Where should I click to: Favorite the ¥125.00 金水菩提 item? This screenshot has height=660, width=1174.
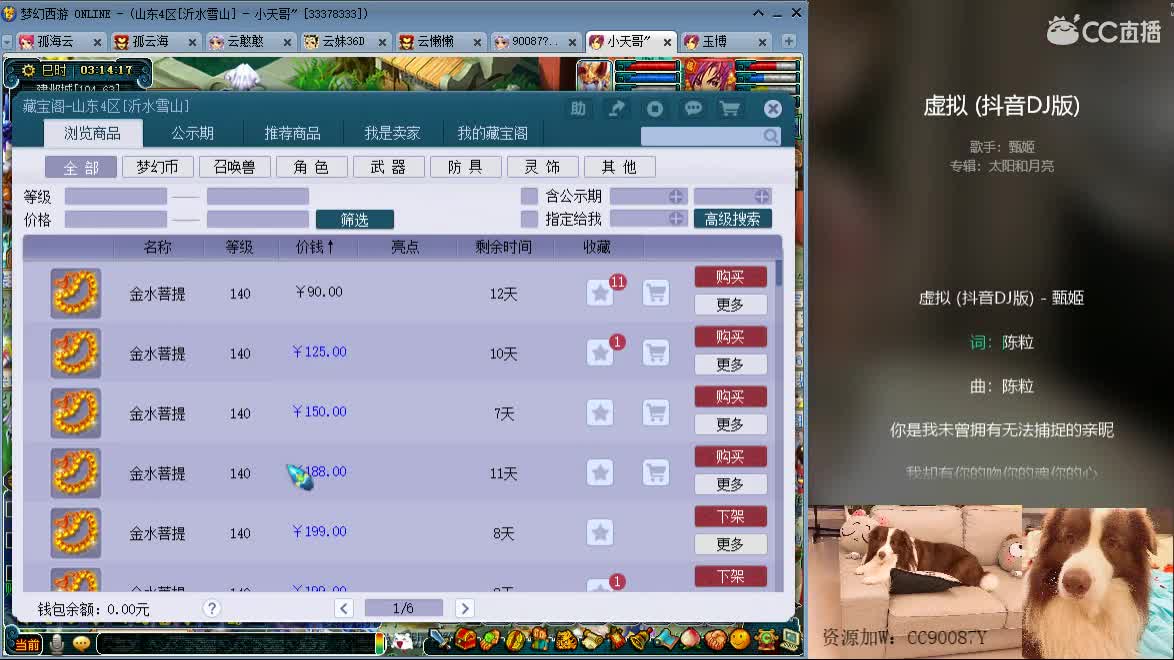point(600,353)
